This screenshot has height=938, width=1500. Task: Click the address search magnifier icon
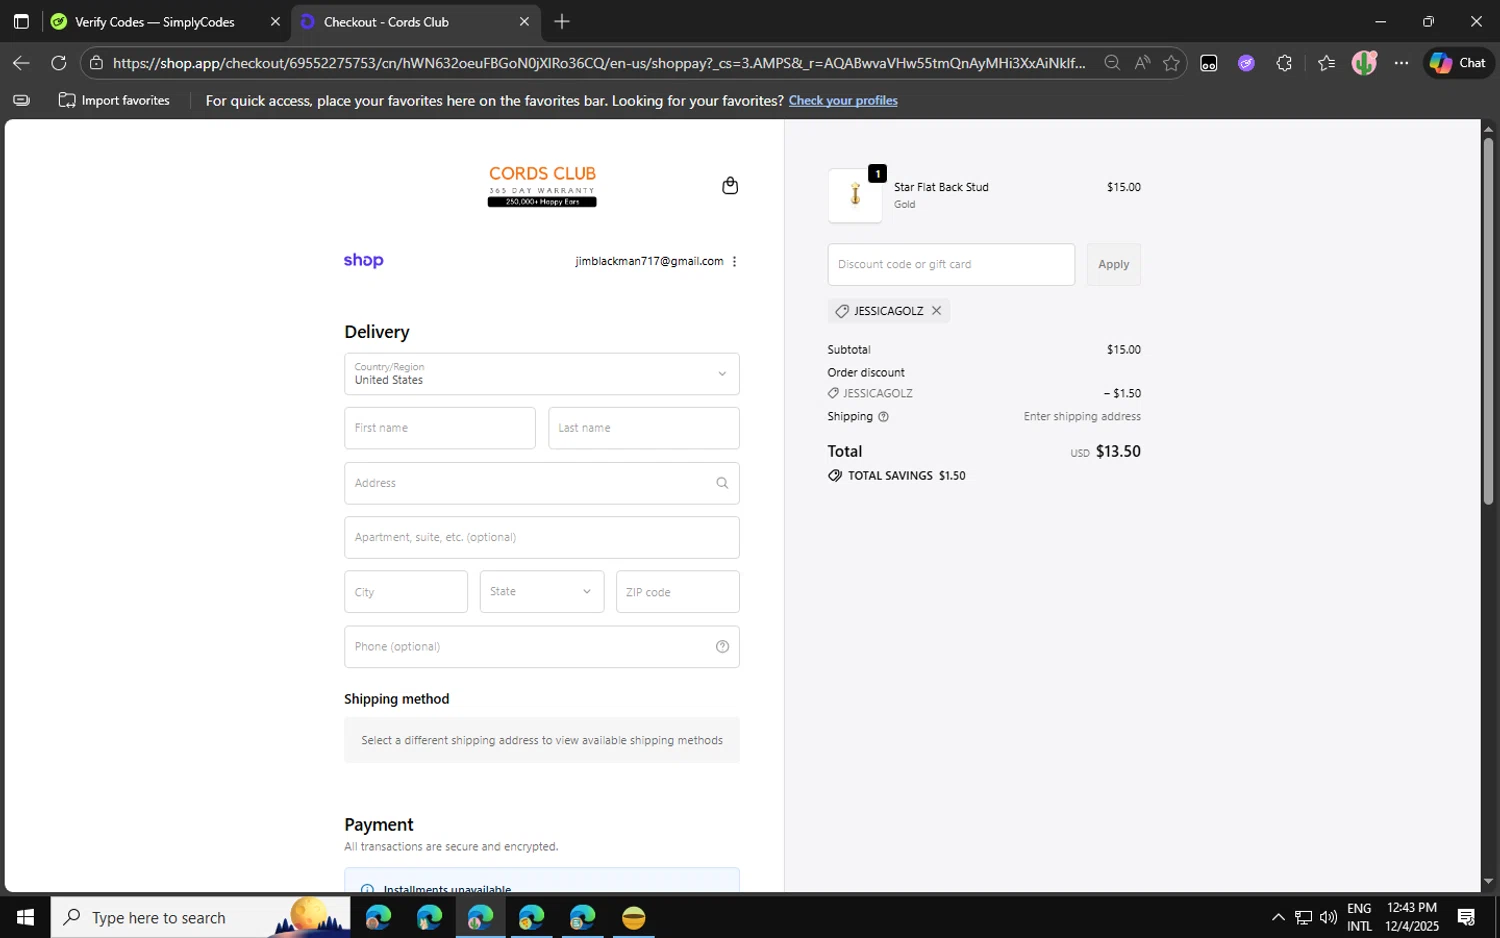(x=722, y=483)
